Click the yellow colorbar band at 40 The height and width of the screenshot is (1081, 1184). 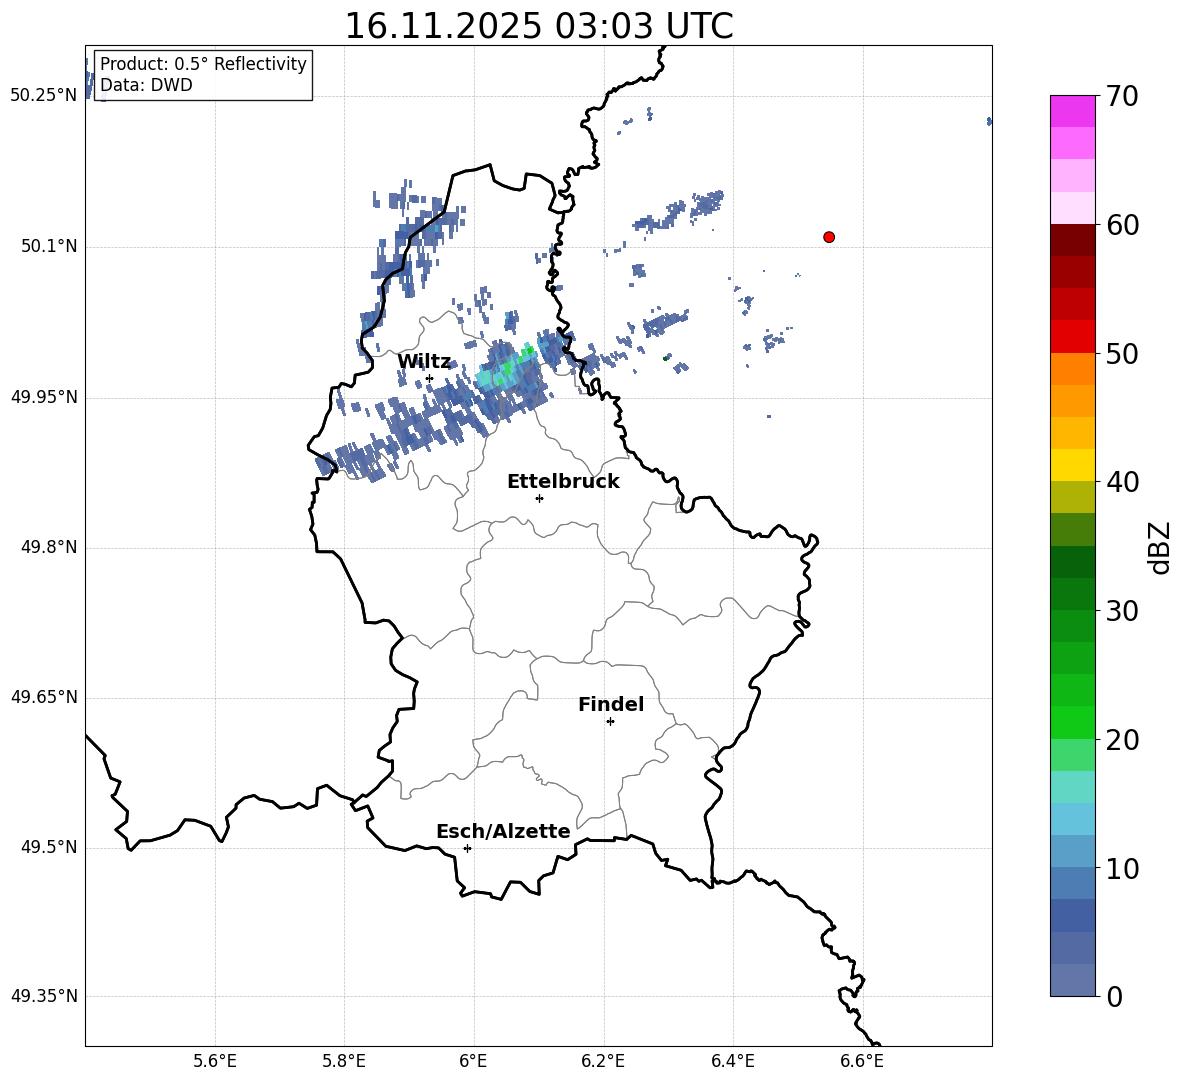point(1072,466)
